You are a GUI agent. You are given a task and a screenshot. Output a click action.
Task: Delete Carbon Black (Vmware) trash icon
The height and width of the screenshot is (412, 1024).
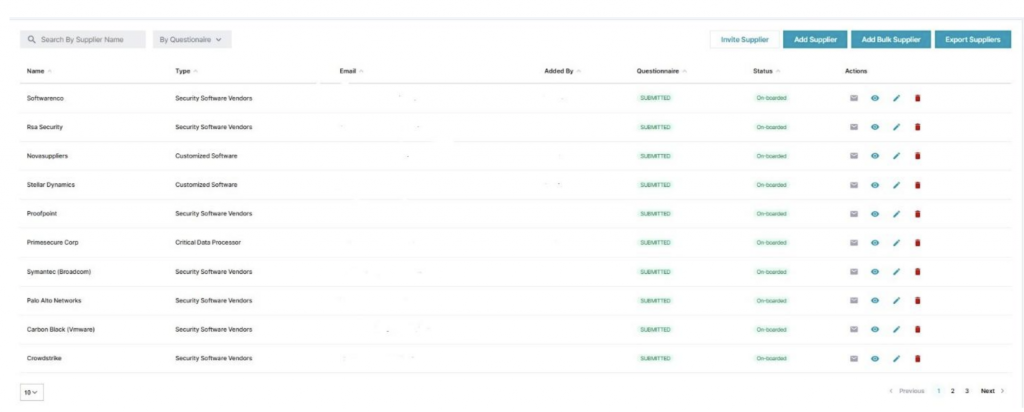[918, 329]
